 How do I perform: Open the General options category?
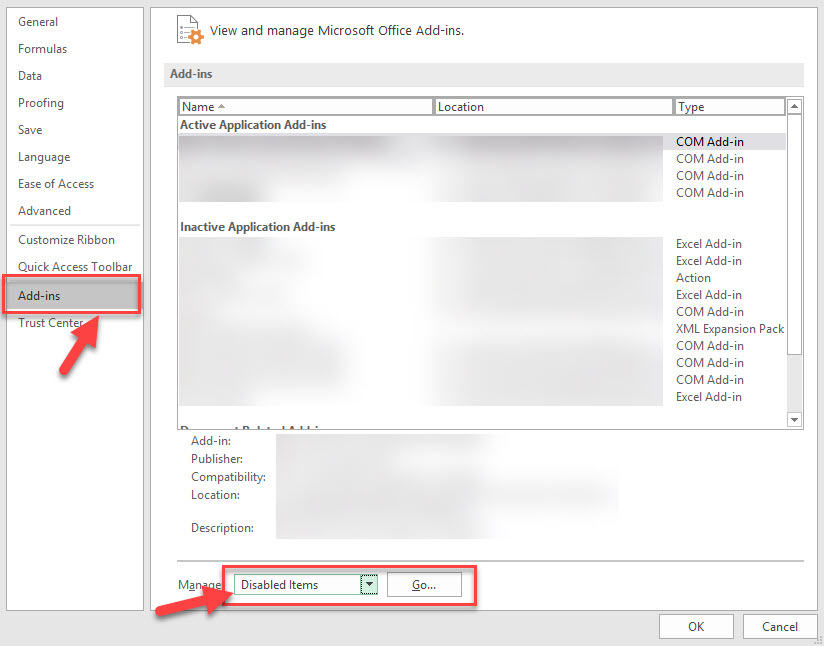38,22
